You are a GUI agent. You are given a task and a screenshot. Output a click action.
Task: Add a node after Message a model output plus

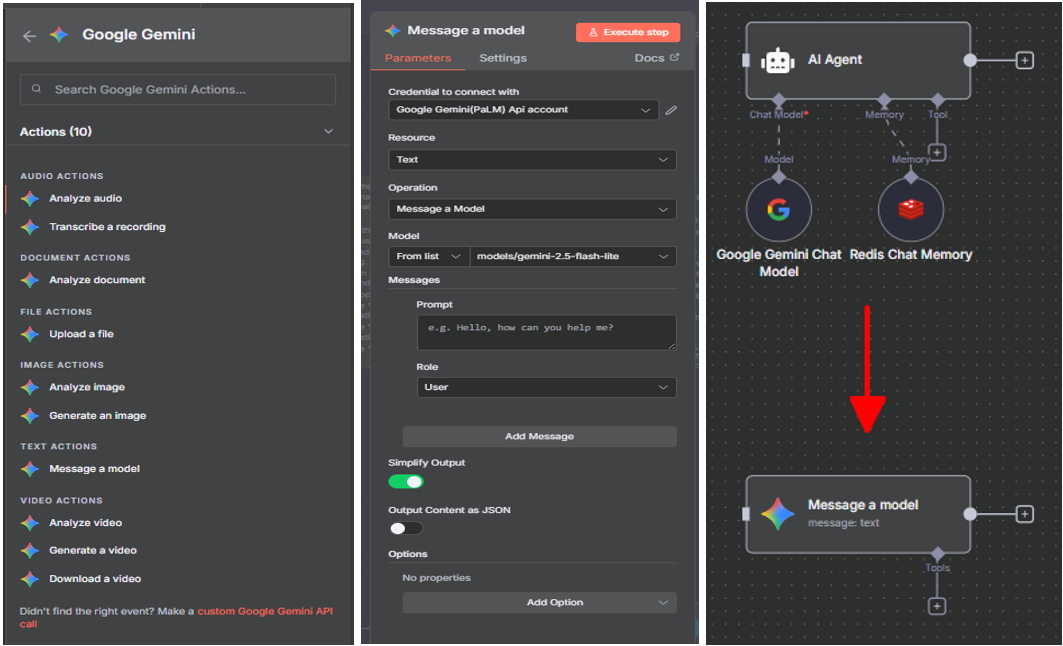1024,514
